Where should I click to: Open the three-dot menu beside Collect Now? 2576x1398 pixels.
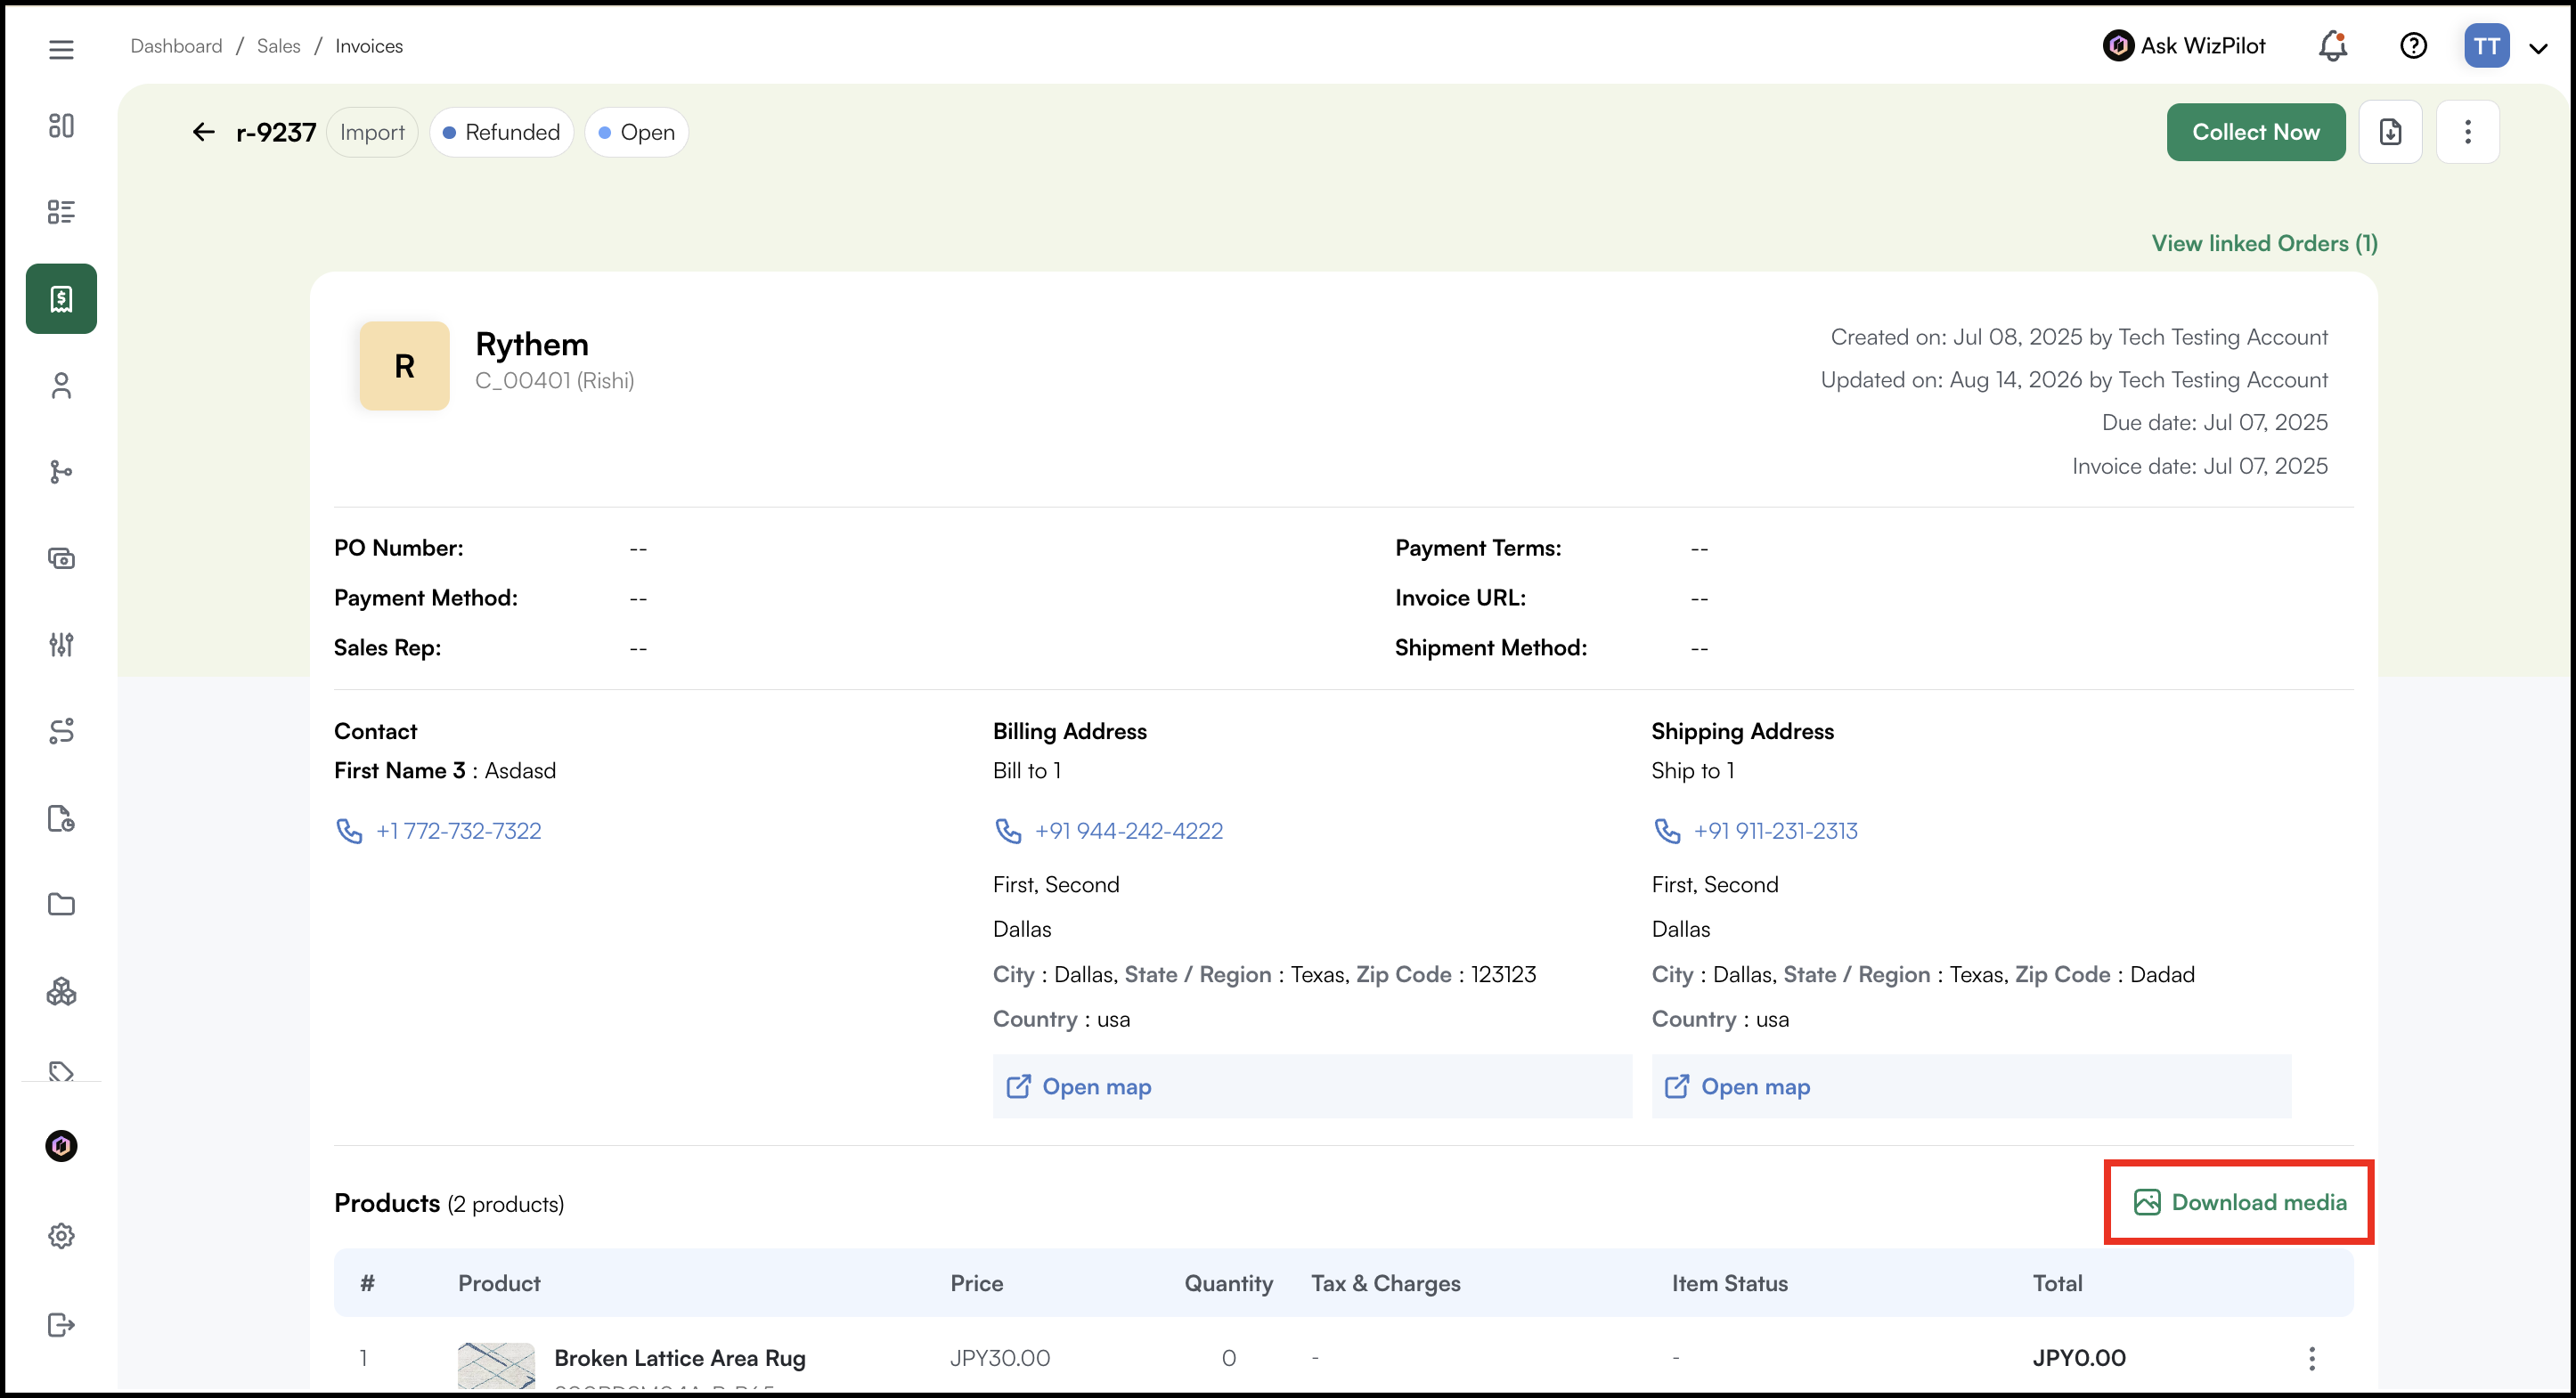pos(2468,132)
